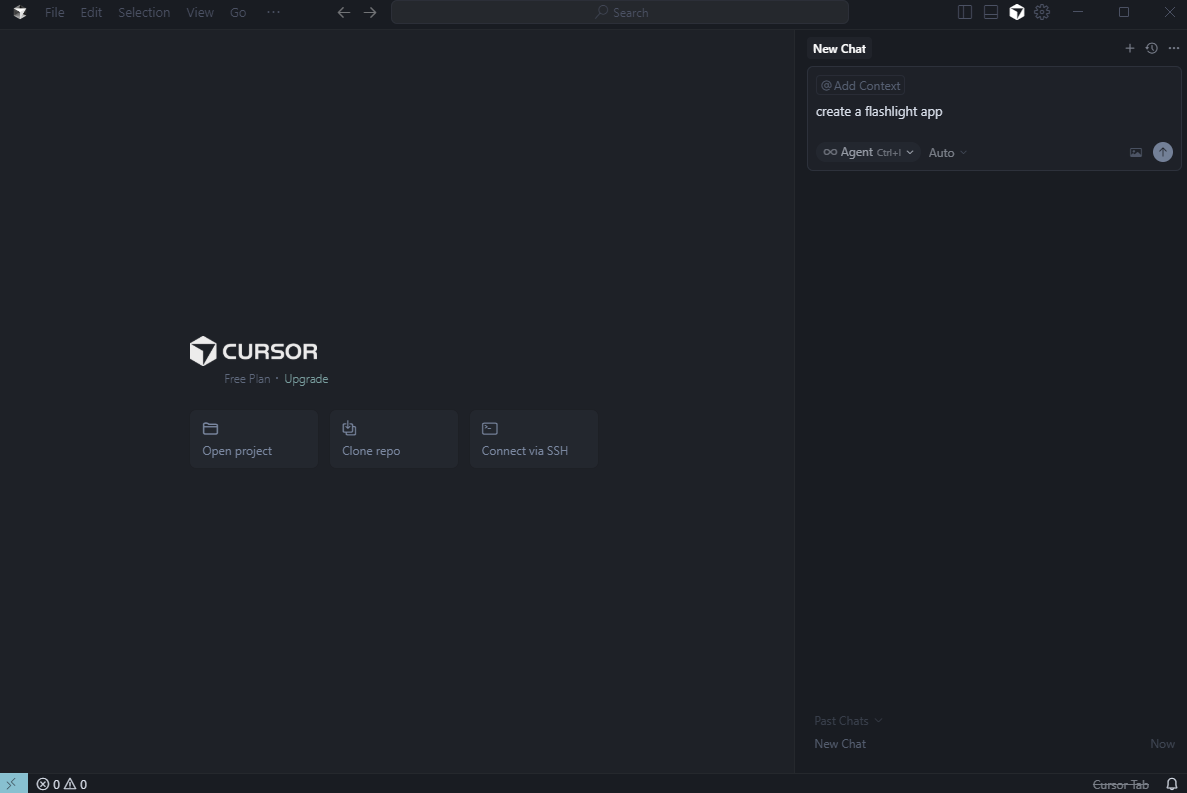Viewport: 1187px width, 793px height.
Task: Click the Cursor AI pane logo icon
Action: 1017,12
